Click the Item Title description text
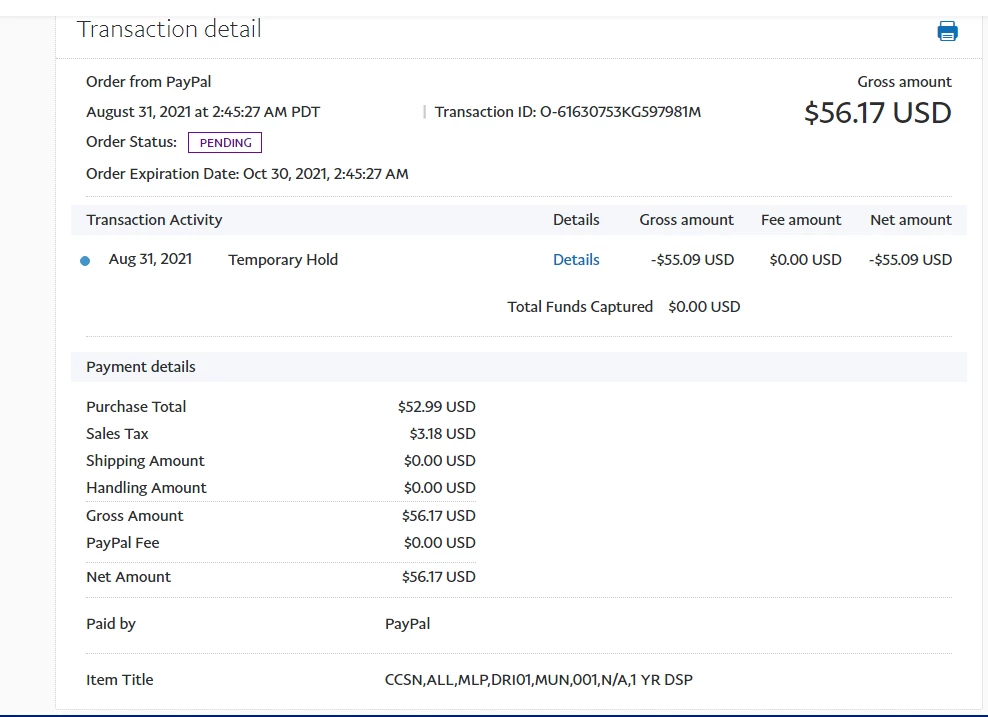Screen dimensions: 988x717 tap(539, 680)
